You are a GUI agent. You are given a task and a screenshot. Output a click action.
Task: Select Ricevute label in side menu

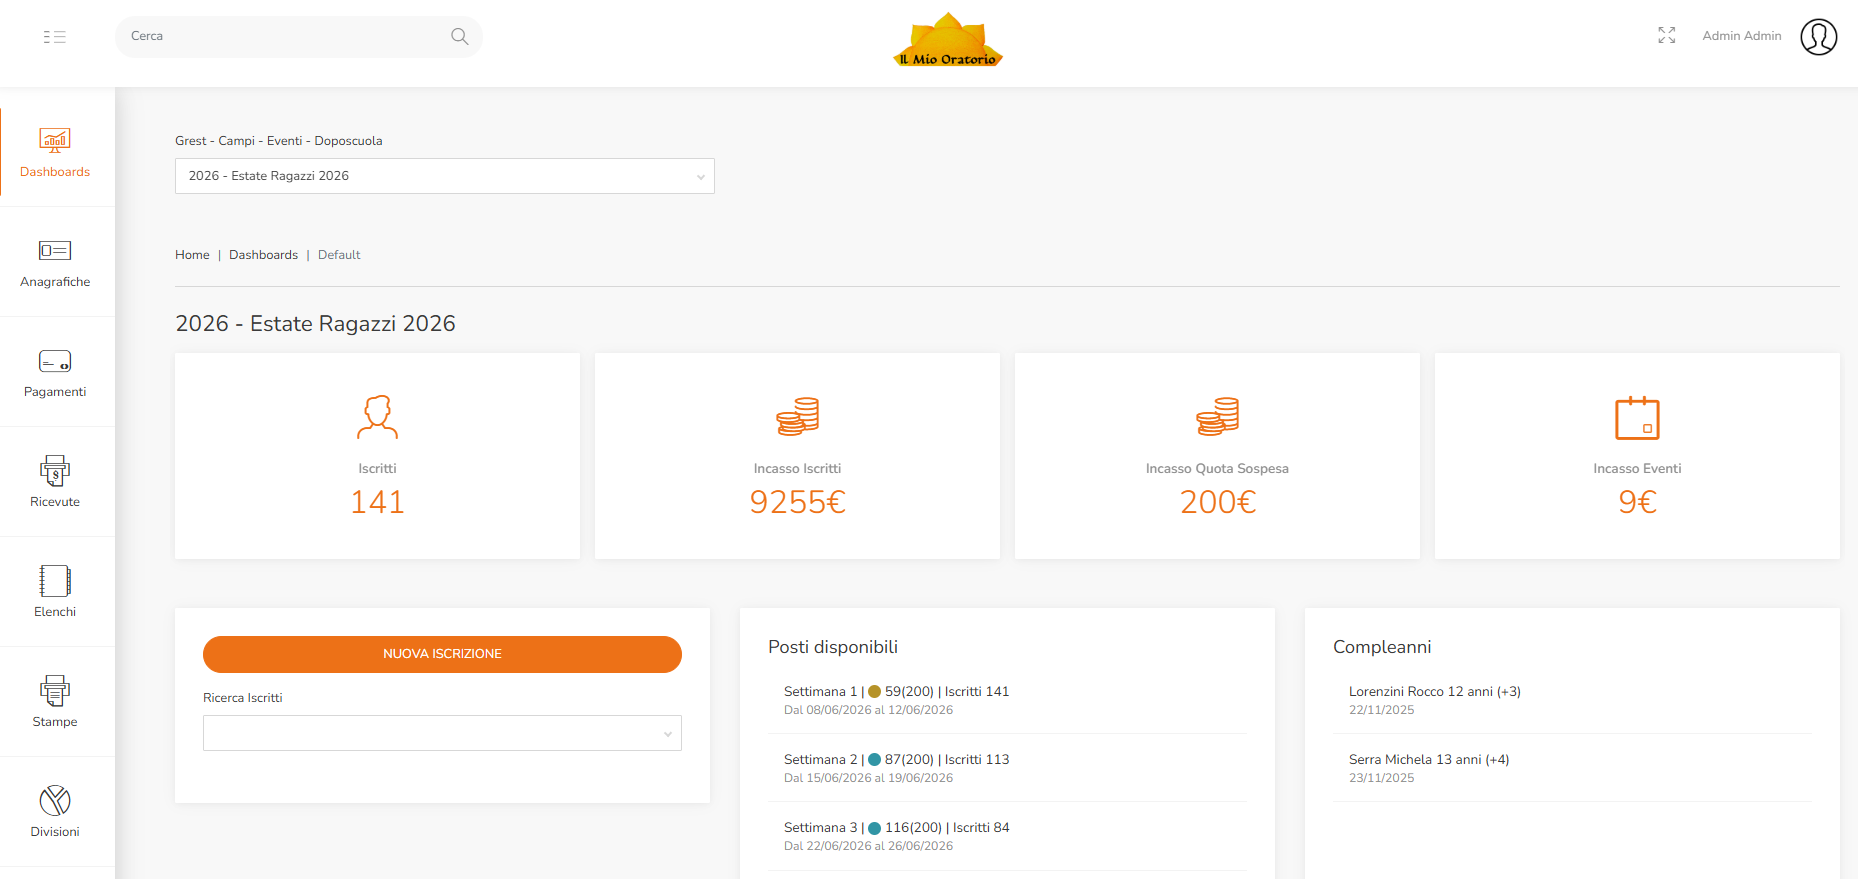tap(55, 502)
